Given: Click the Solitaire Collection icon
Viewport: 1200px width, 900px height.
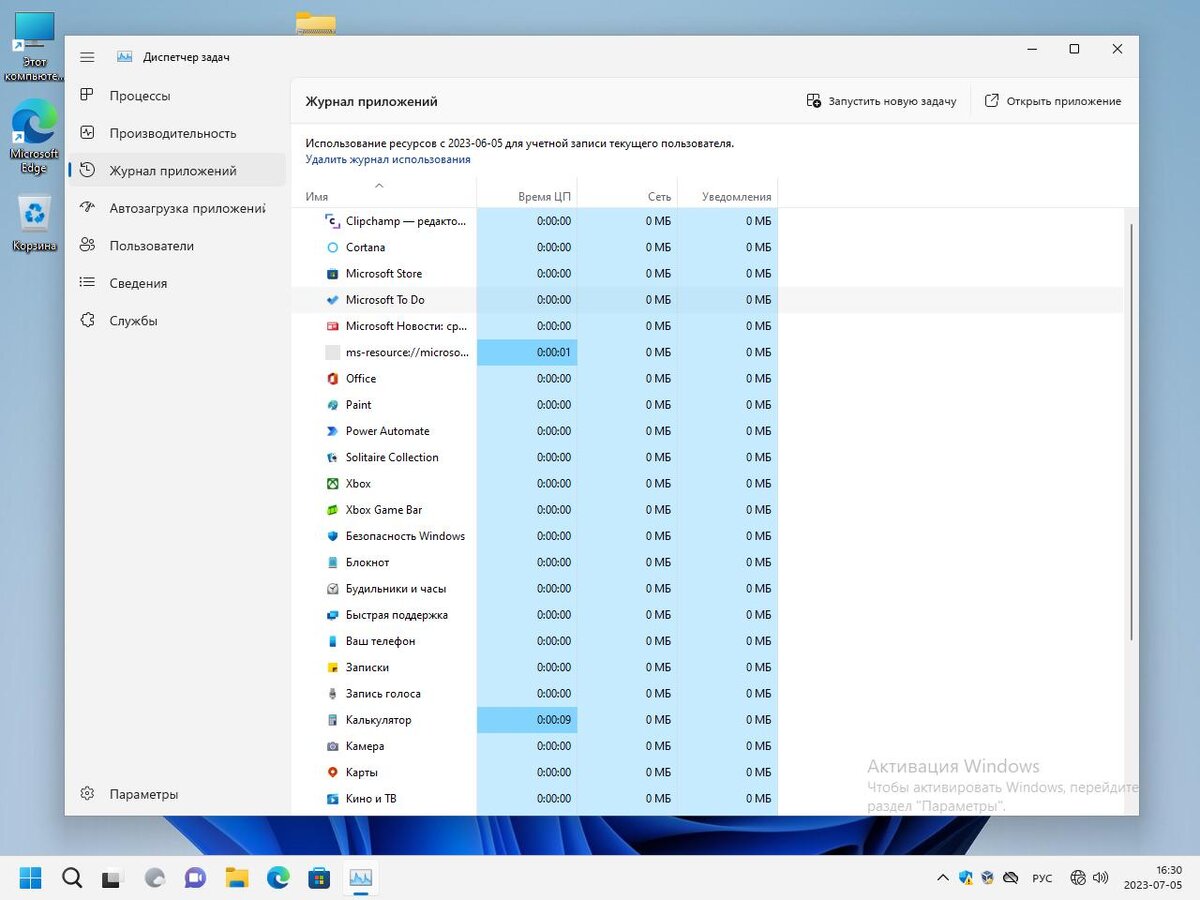Looking at the screenshot, I should (333, 457).
